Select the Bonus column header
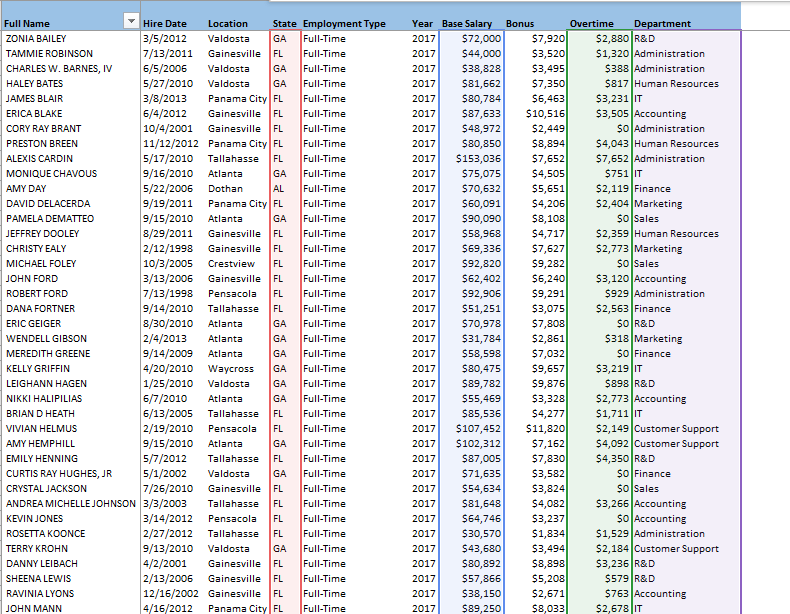The image size is (790, 614). (x=520, y=24)
